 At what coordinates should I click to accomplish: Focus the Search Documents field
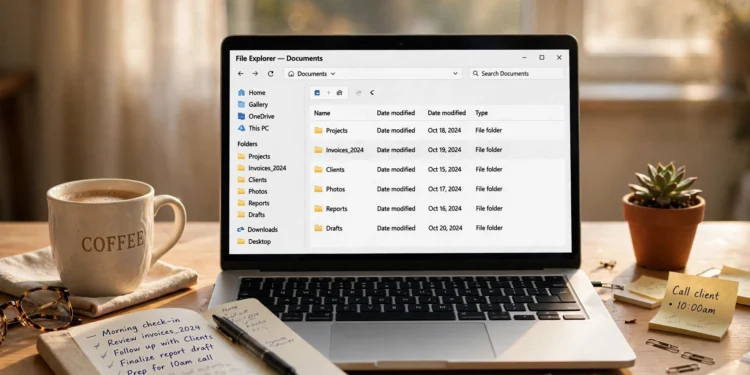pos(516,74)
